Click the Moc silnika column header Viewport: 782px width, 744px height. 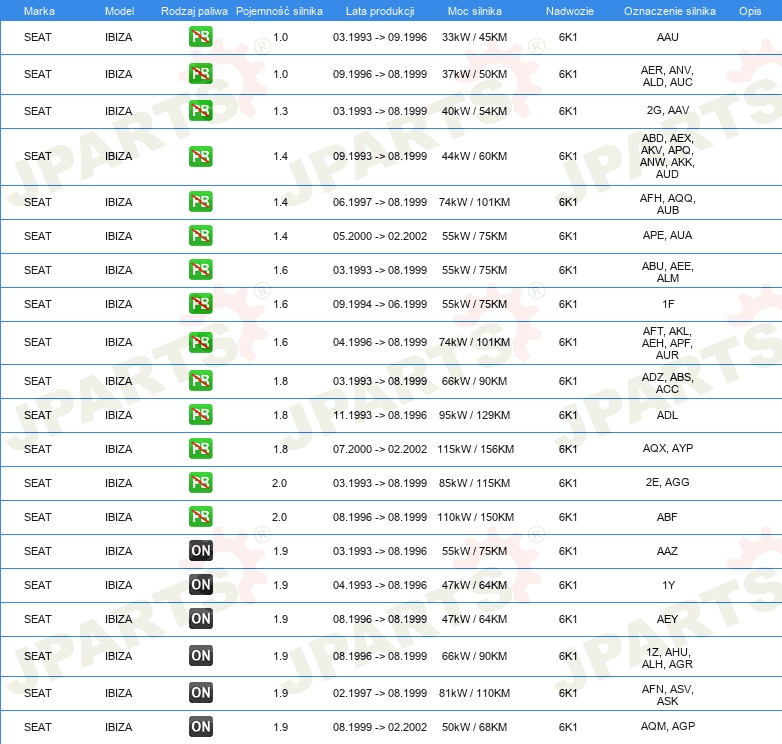pos(475,10)
